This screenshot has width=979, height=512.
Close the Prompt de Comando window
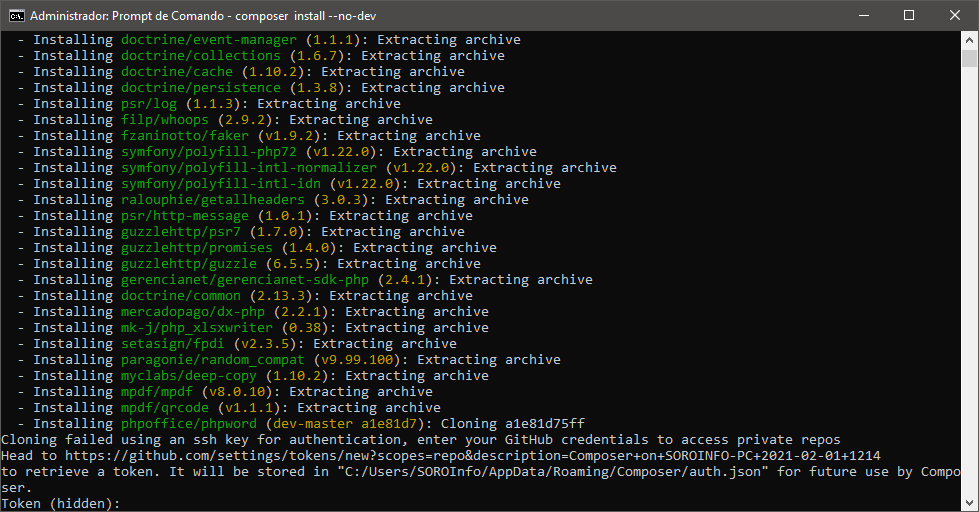955,16
